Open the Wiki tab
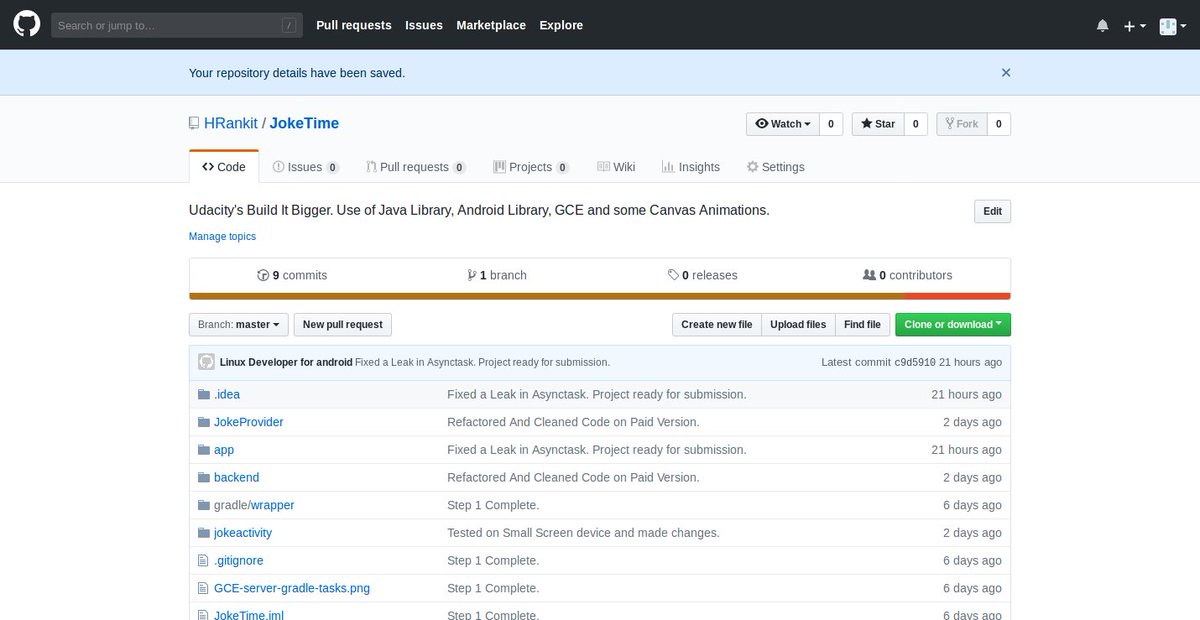 coord(616,167)
